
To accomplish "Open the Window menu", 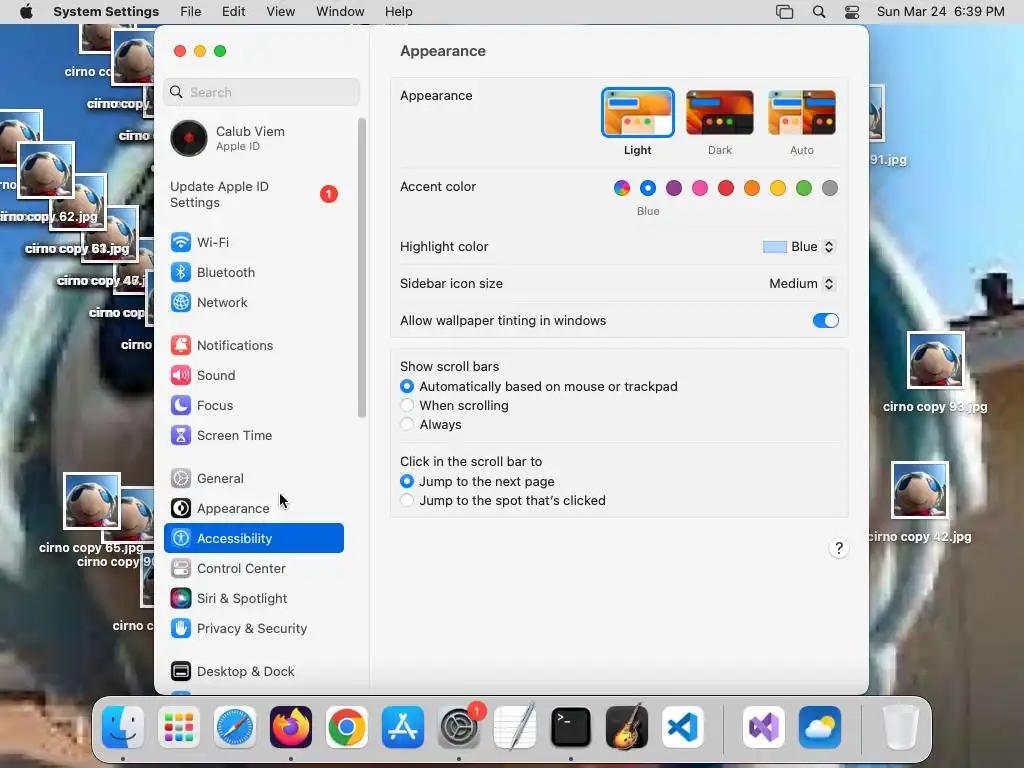I will tap(340, 12).
